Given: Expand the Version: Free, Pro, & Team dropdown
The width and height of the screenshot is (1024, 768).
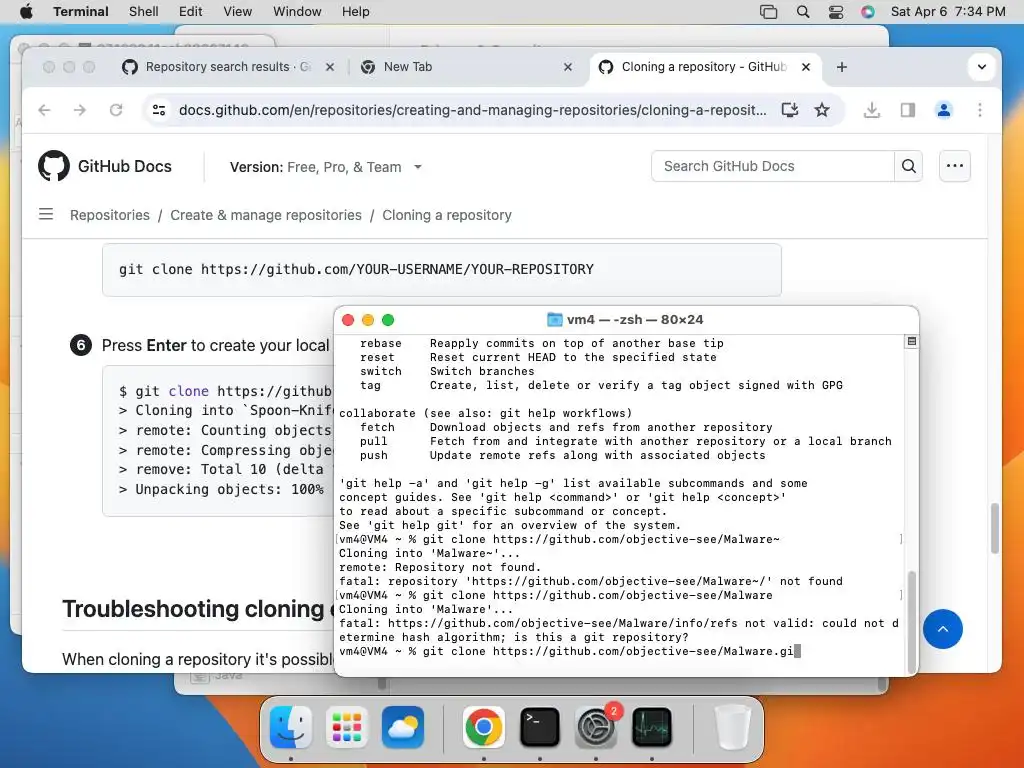Looking at the screenshot, I should coord(325,167).
